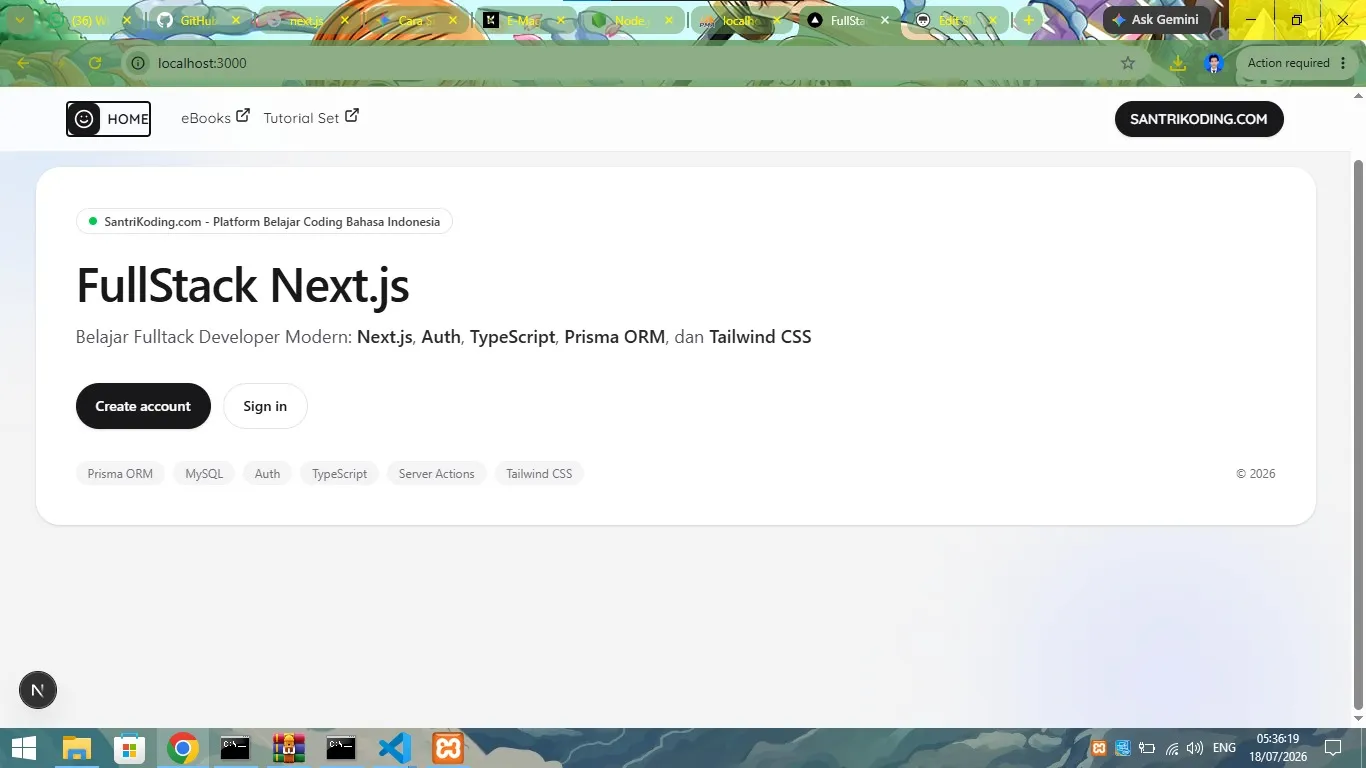Click the Server Actions tag chip

436,474
